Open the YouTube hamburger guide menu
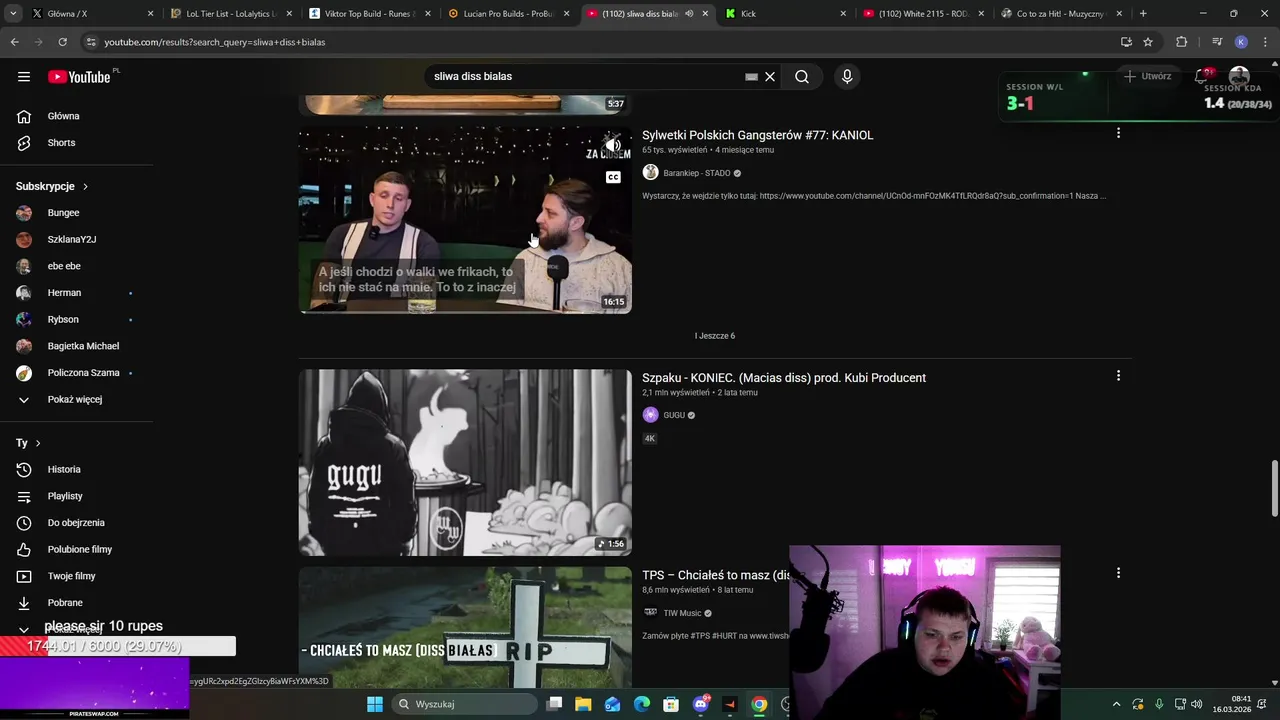 tap(24, 76)
